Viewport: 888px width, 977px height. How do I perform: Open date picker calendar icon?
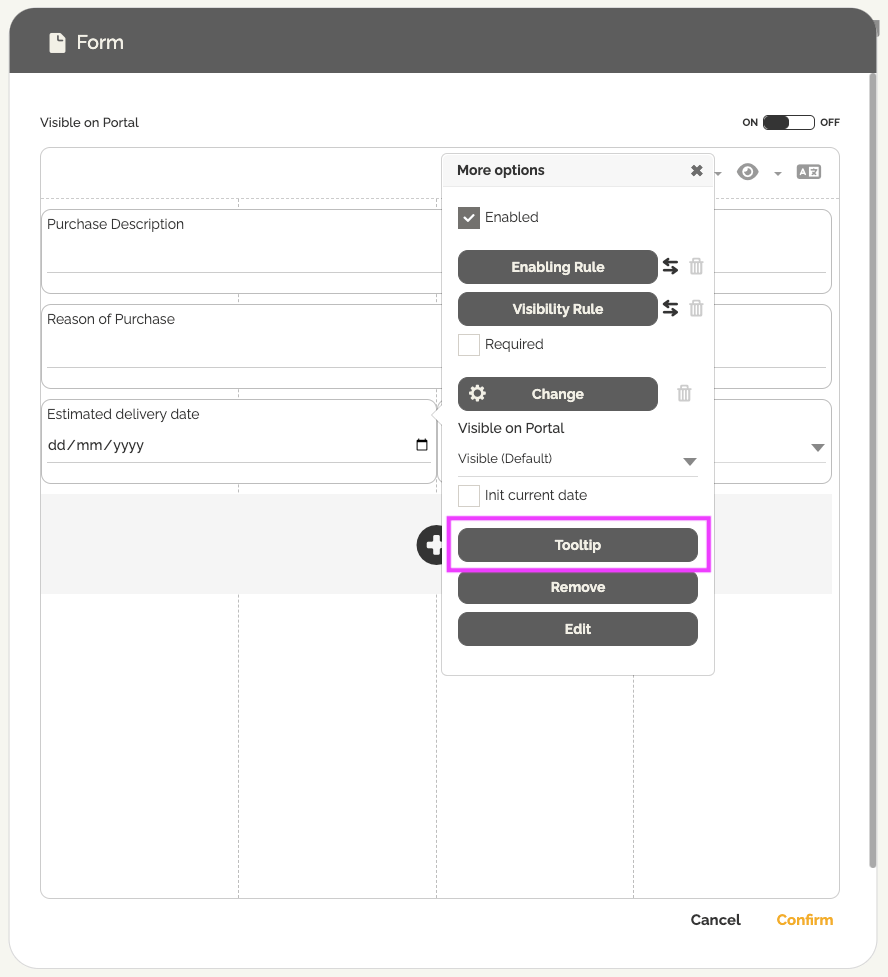pos(422,446)
